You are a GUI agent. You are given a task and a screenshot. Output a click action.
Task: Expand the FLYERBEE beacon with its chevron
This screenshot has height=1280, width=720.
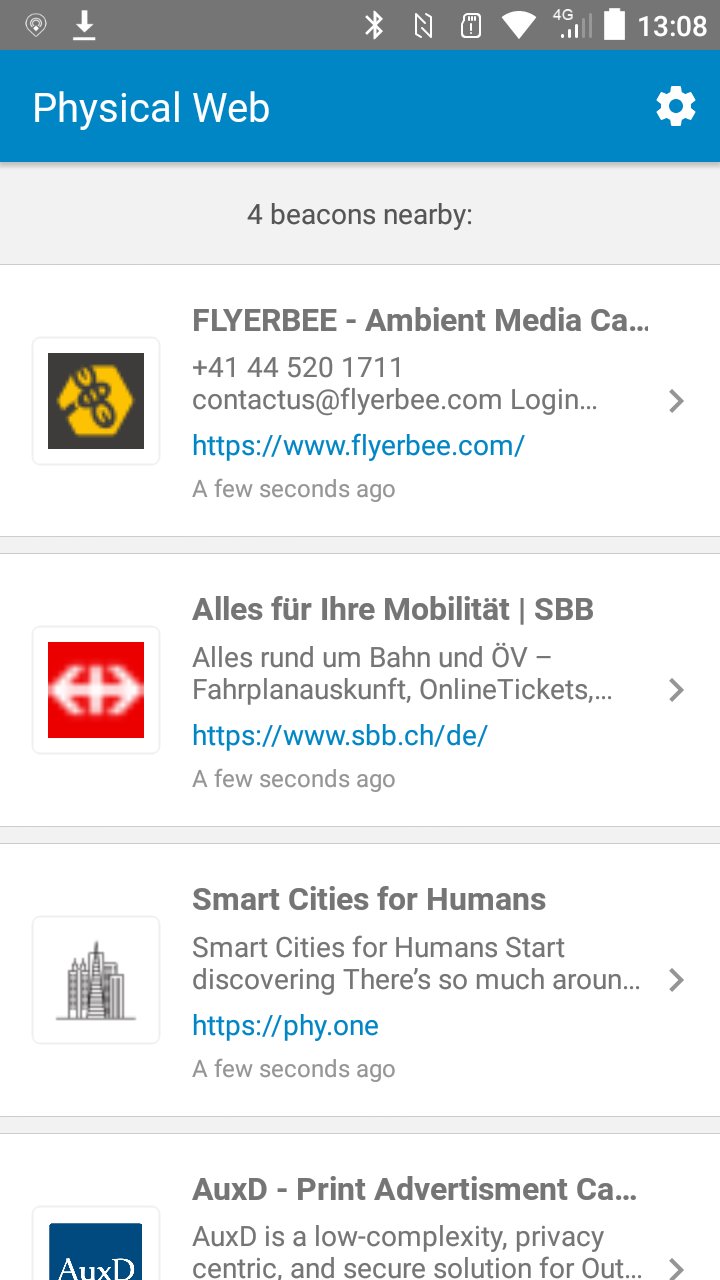pyautogui.click(x=676, y=400)
